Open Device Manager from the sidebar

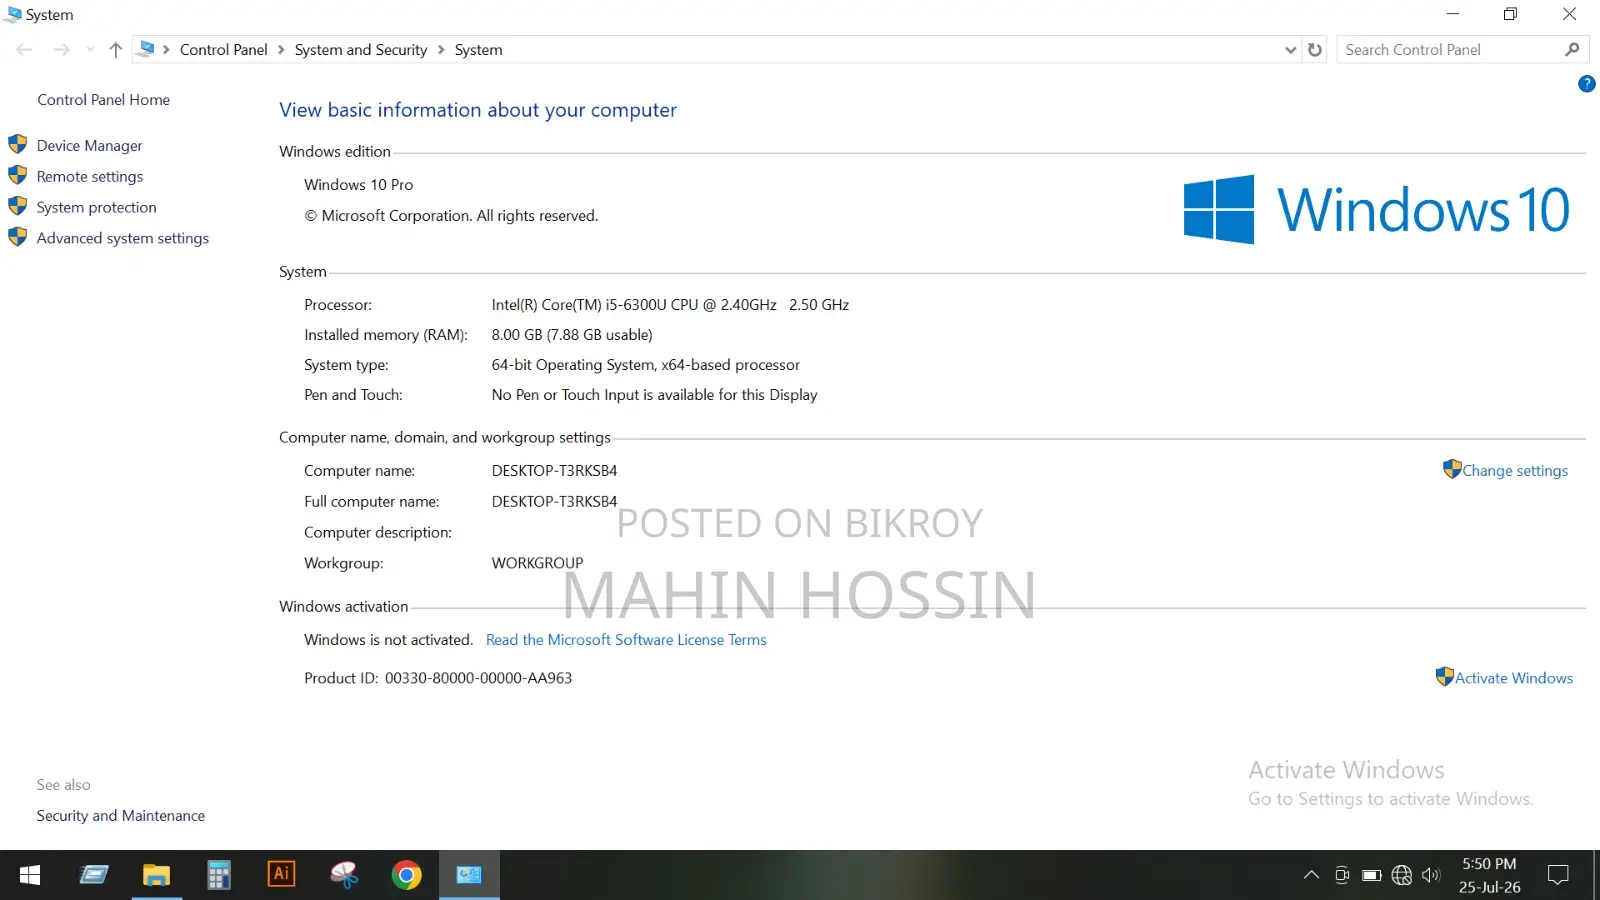click(89, 146)
